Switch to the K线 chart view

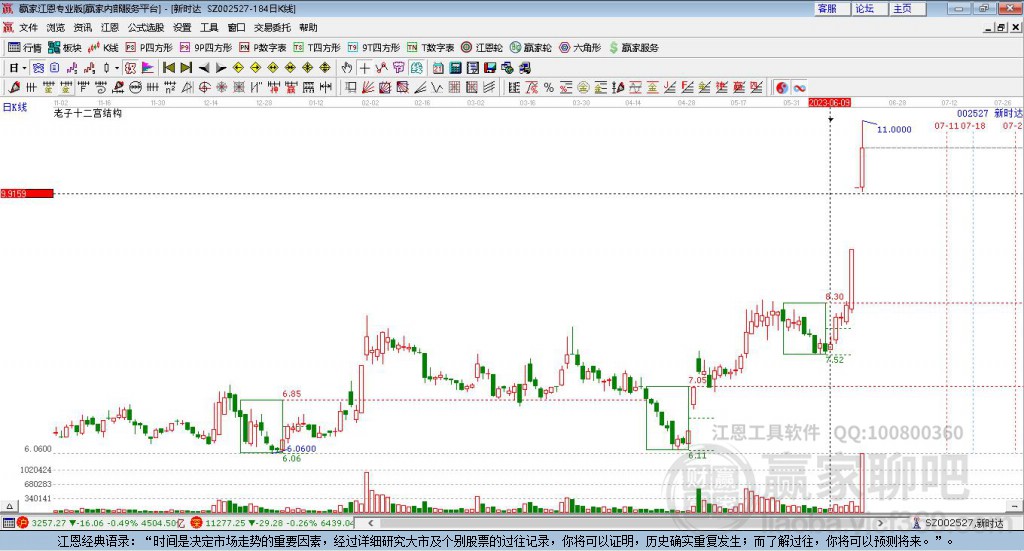click(103, 48)
